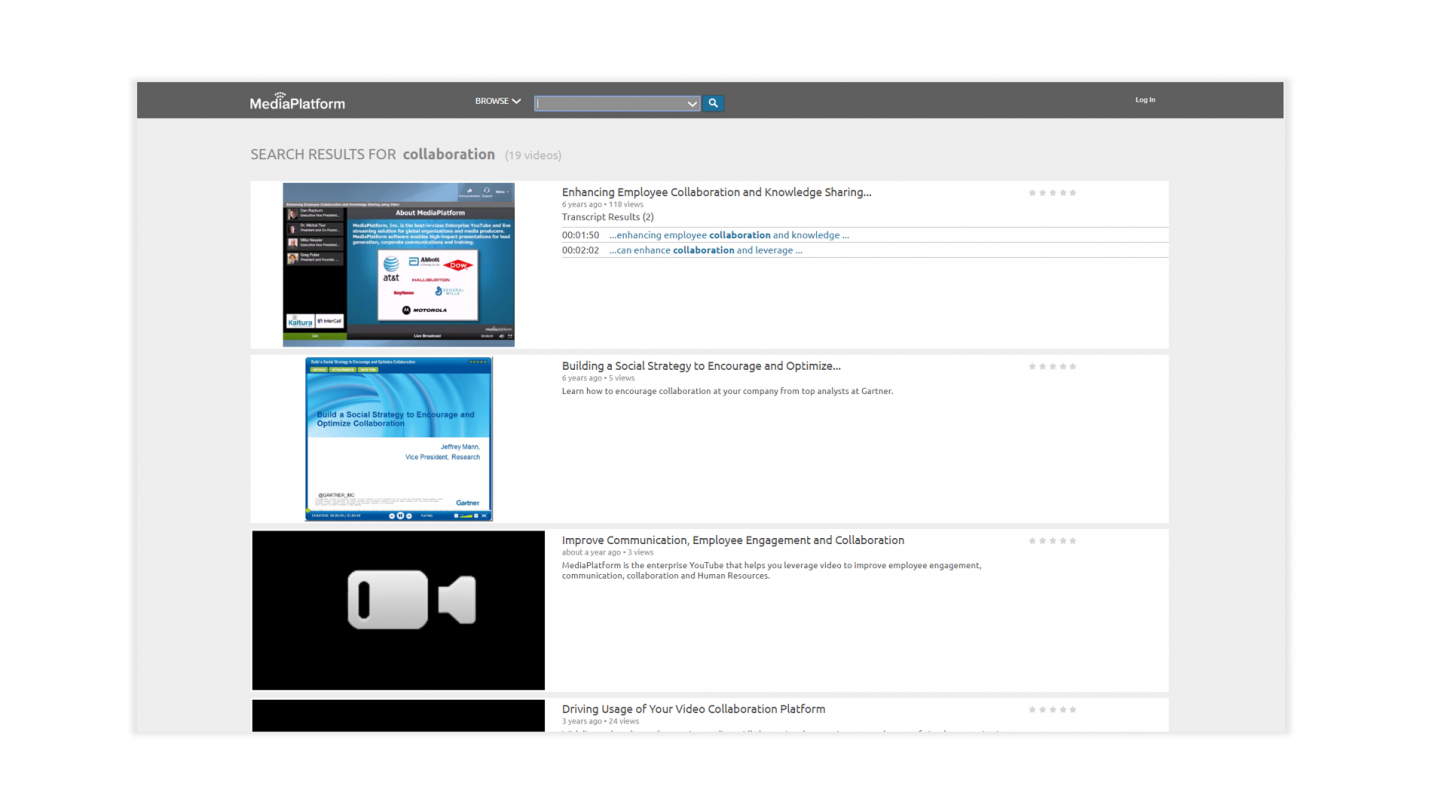
Task: Adjust the volume slider in the Gartner player
Action: [466, 515]
